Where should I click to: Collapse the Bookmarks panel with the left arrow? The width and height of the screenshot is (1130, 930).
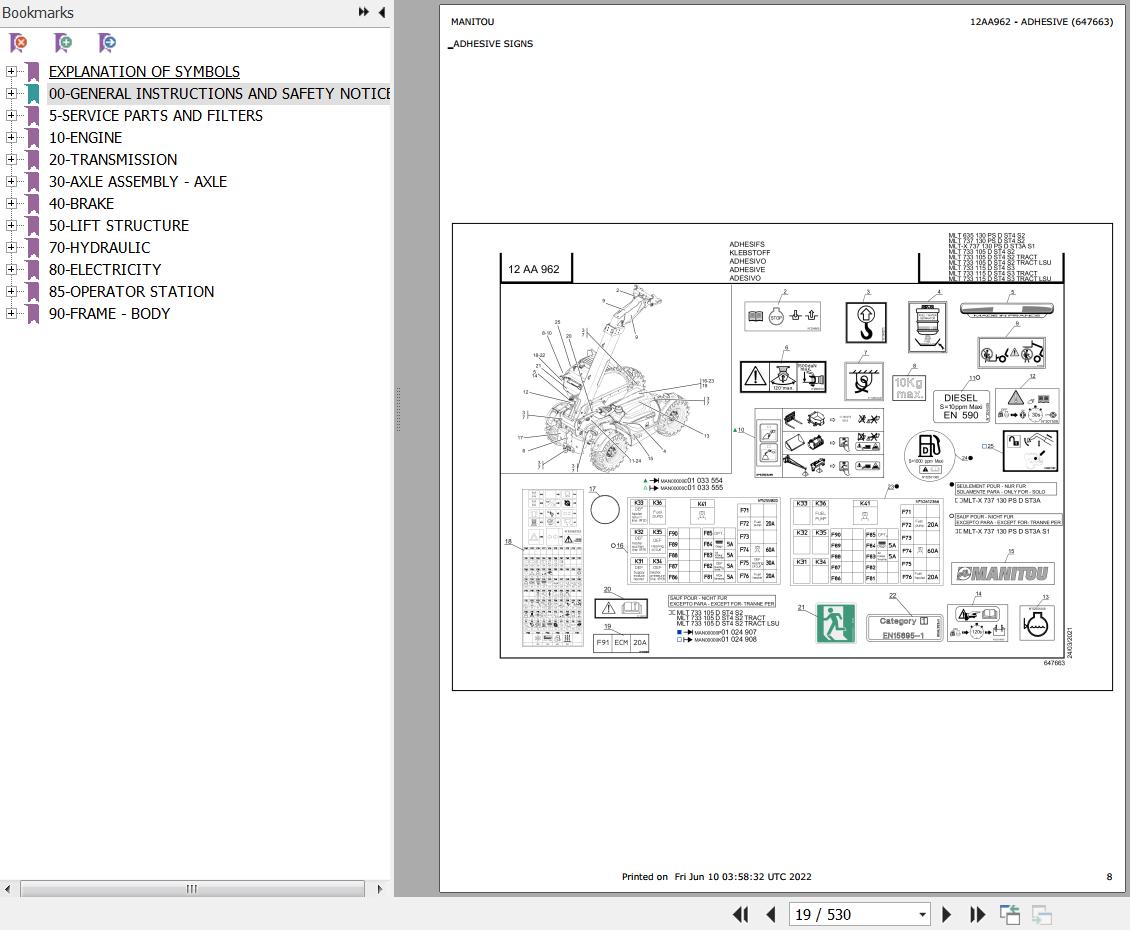pyautogui.click(x=381, y=12)
